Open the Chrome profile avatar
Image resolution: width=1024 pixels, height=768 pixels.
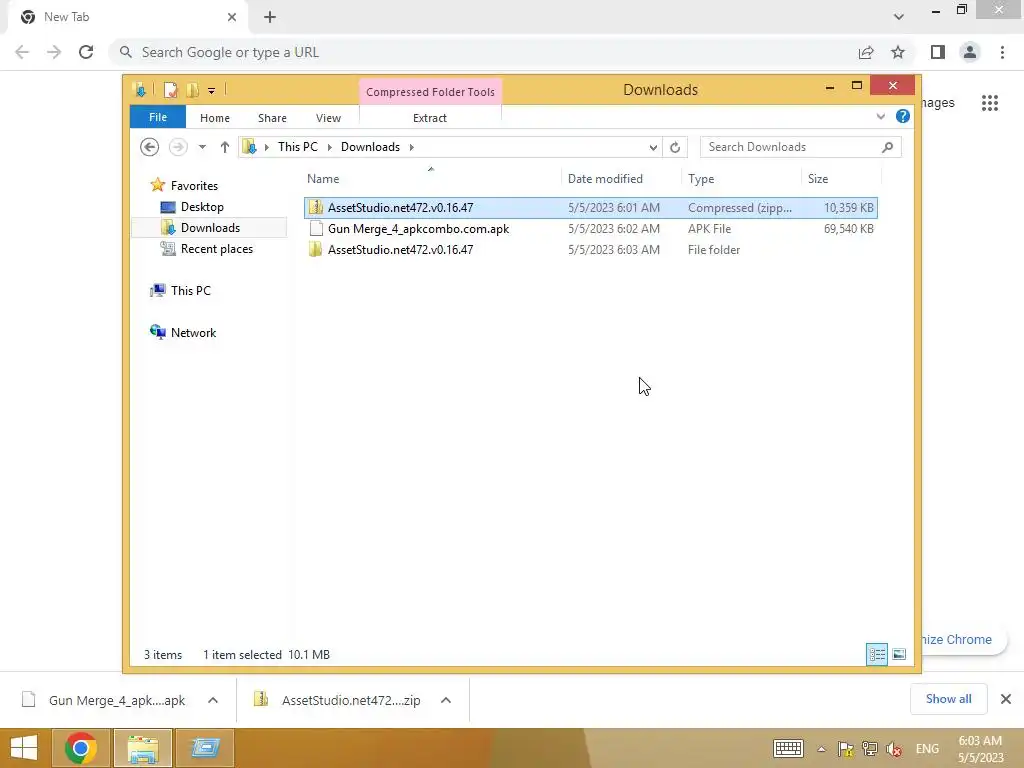[970, 52]
